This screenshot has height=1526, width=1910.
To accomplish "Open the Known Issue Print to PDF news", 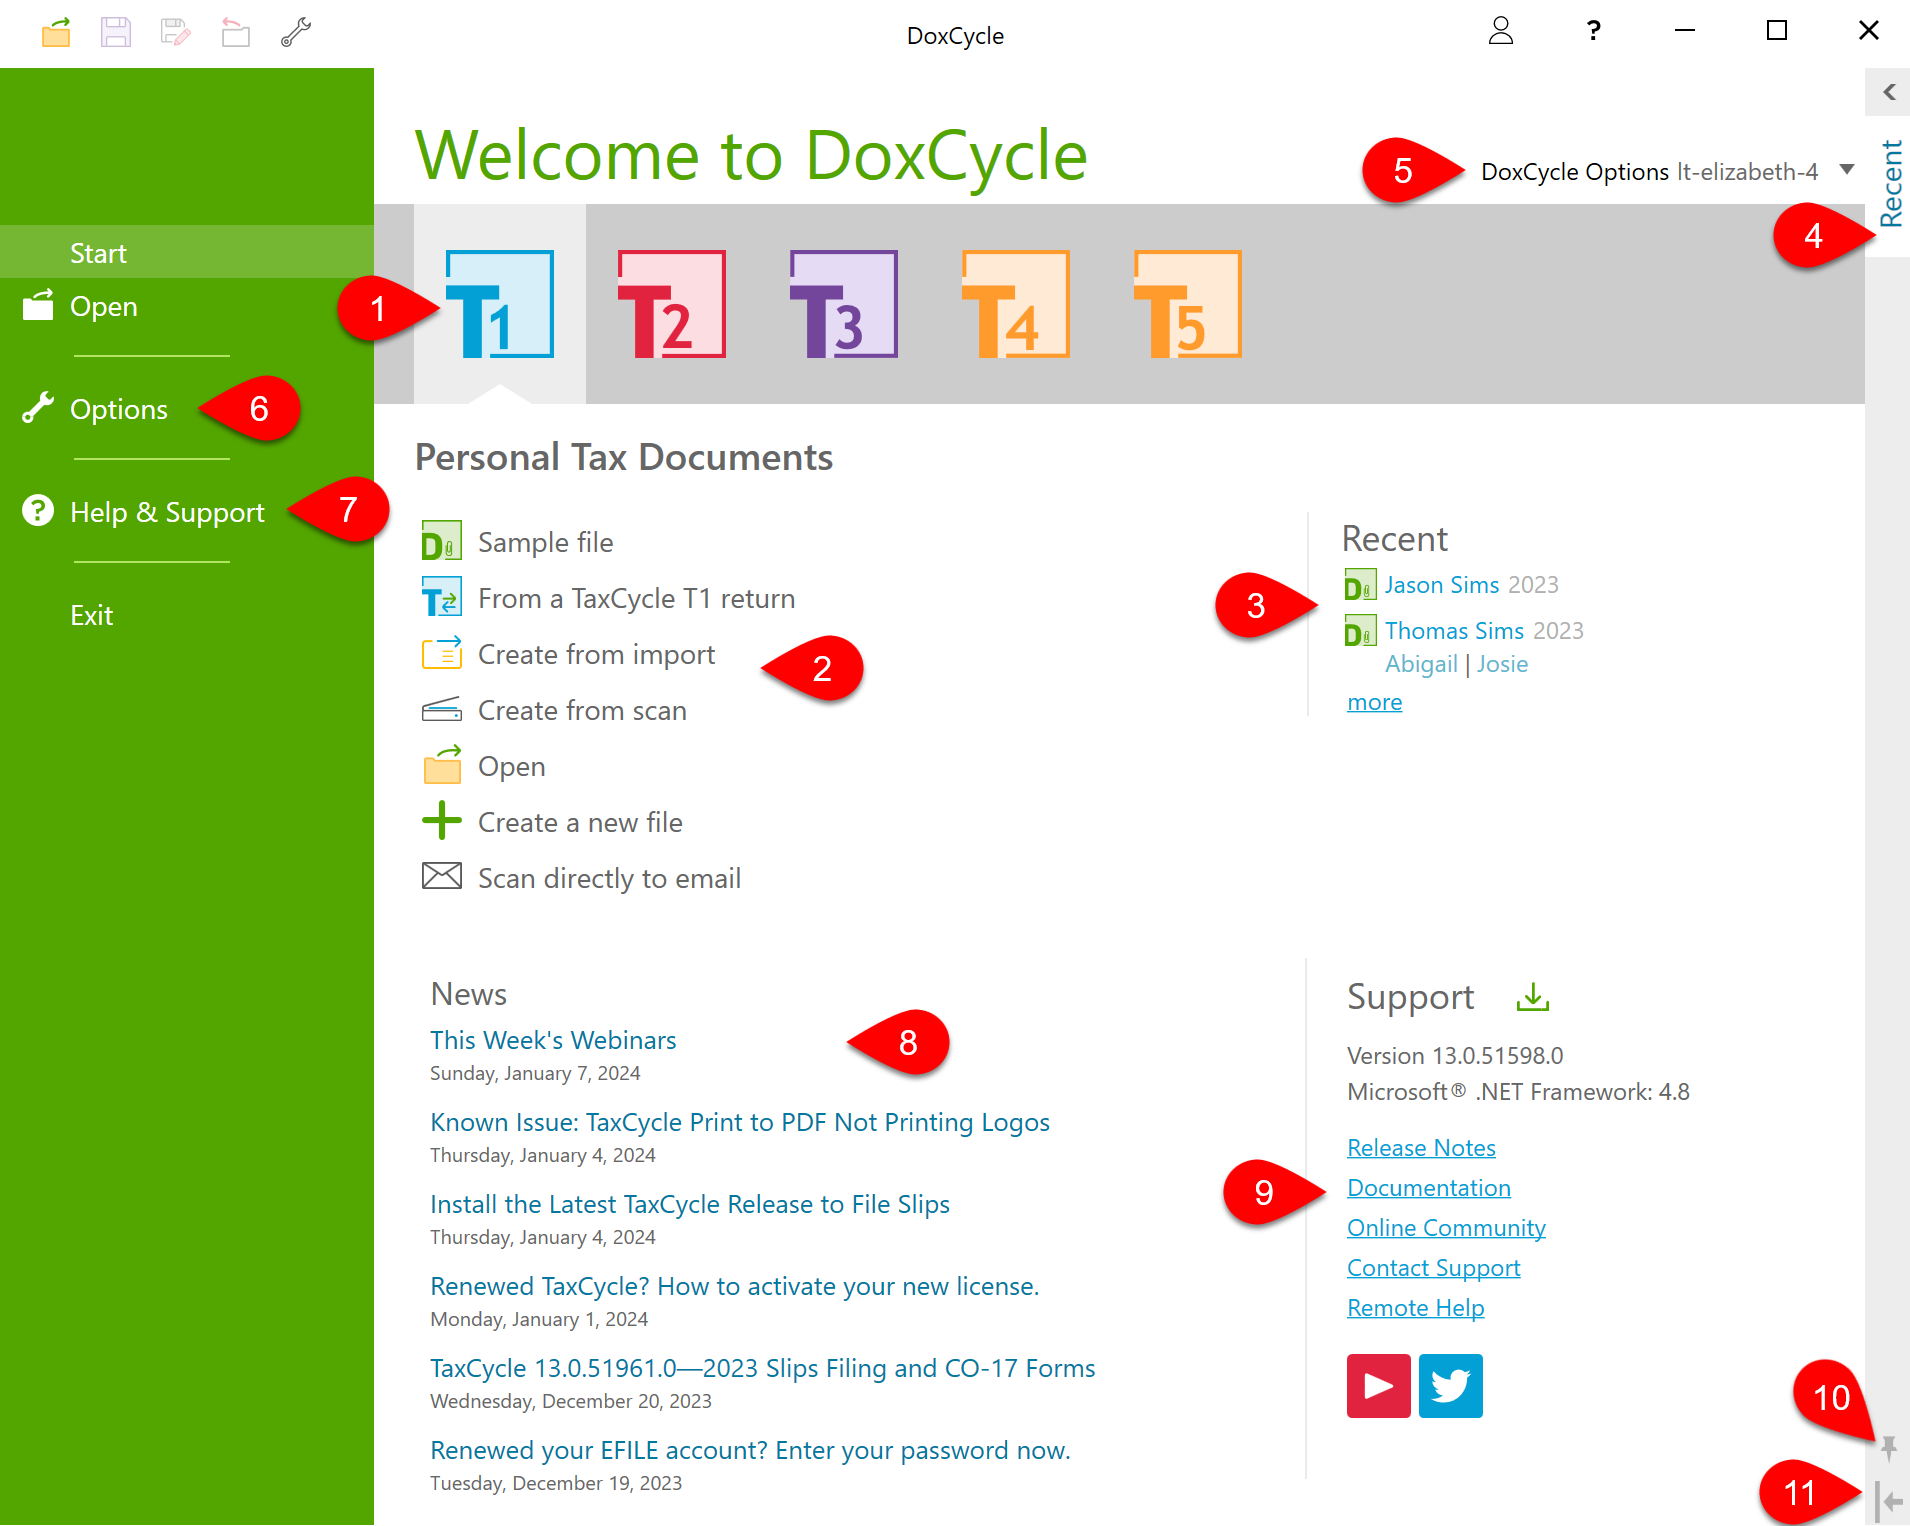I will click(740, 1122).
